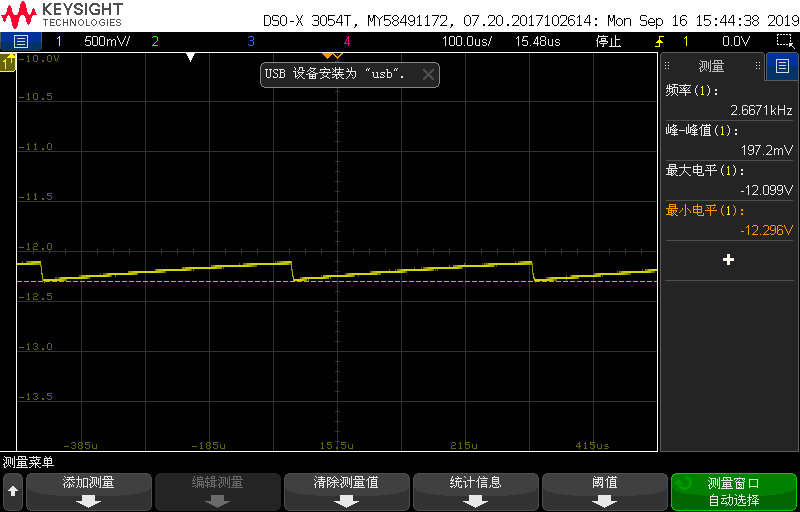
Task: Select channel 1 indicator showing 500mV/
Action: tap(93, 41)
